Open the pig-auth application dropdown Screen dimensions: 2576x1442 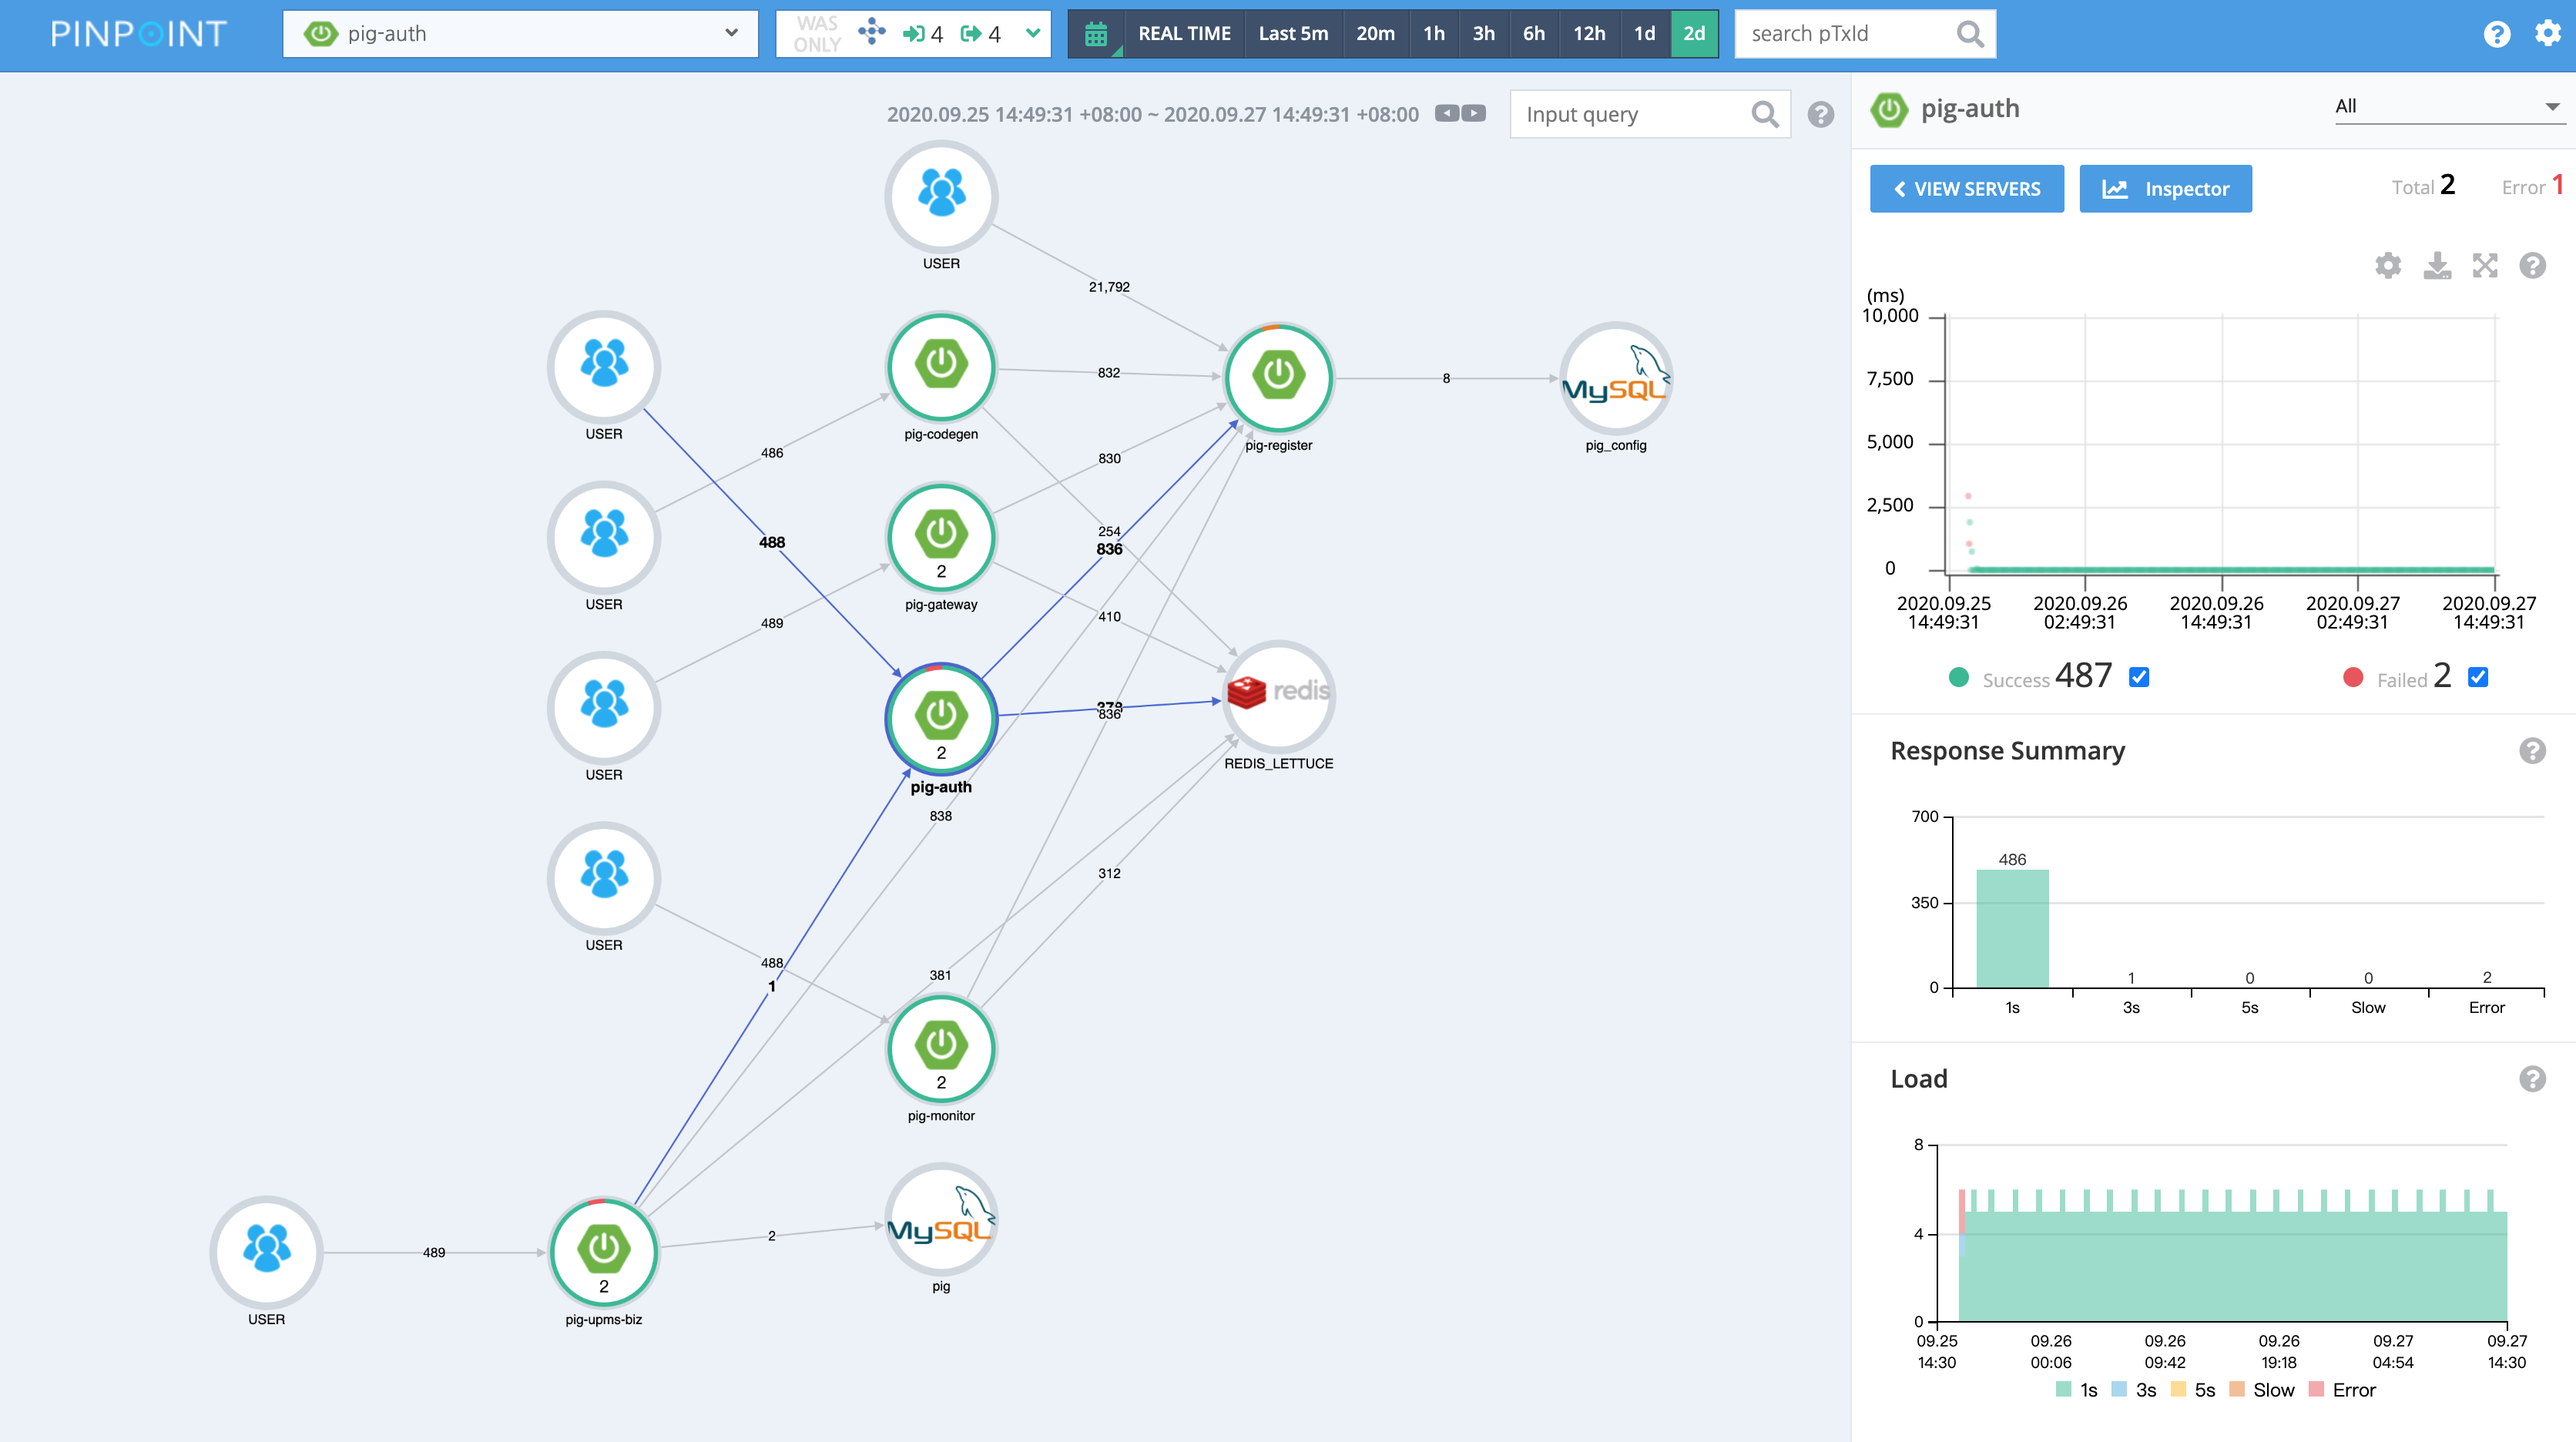point(520,34)
